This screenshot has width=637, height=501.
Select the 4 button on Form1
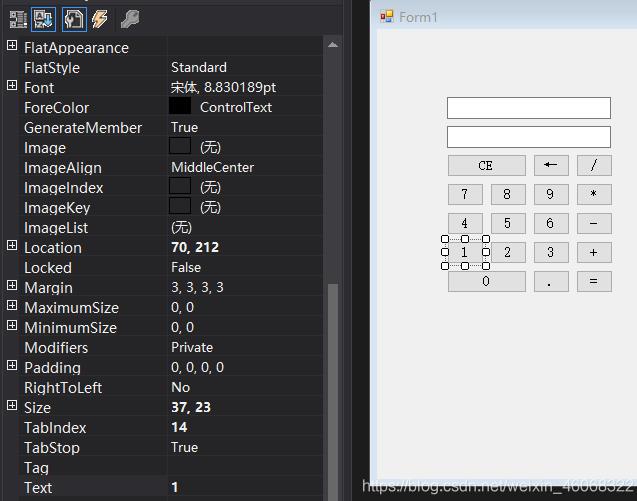(465, 223)
